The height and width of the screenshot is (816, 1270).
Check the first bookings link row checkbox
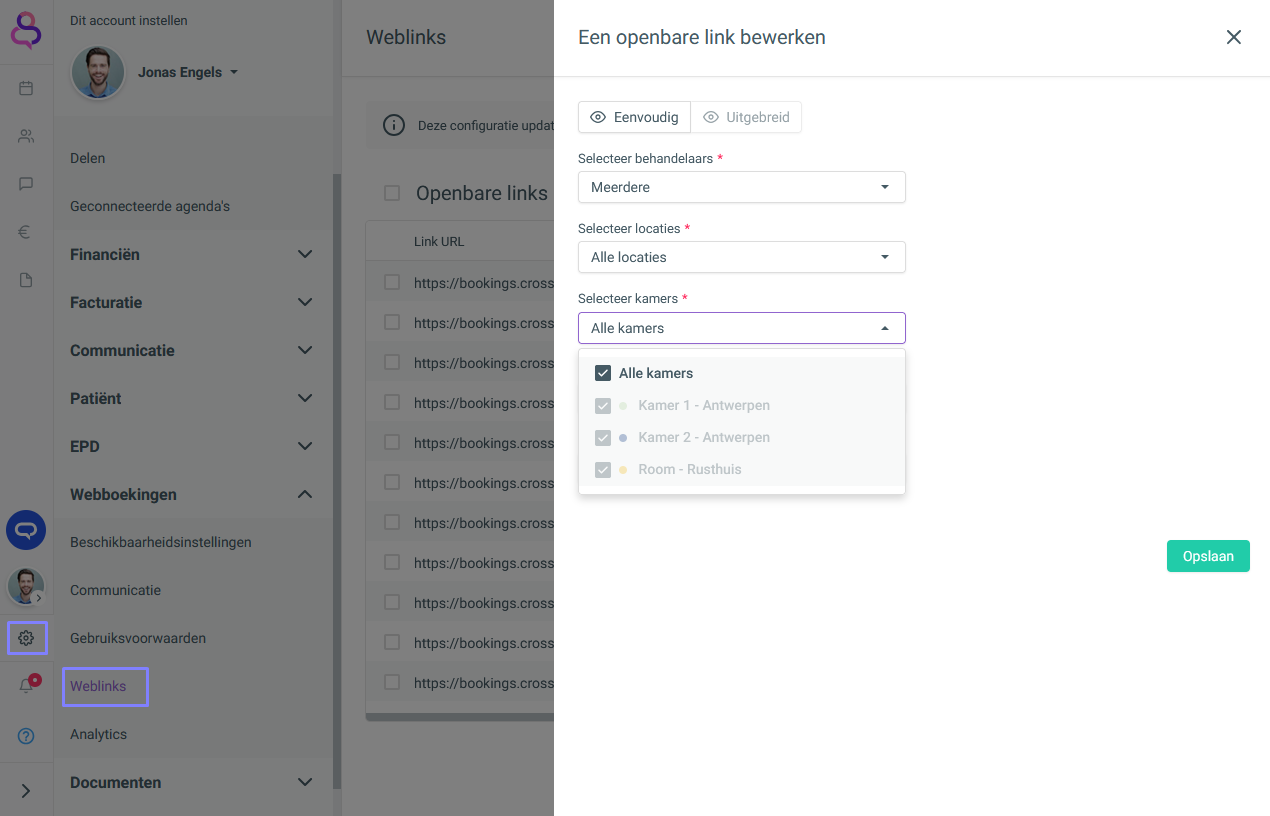(392, 283)
